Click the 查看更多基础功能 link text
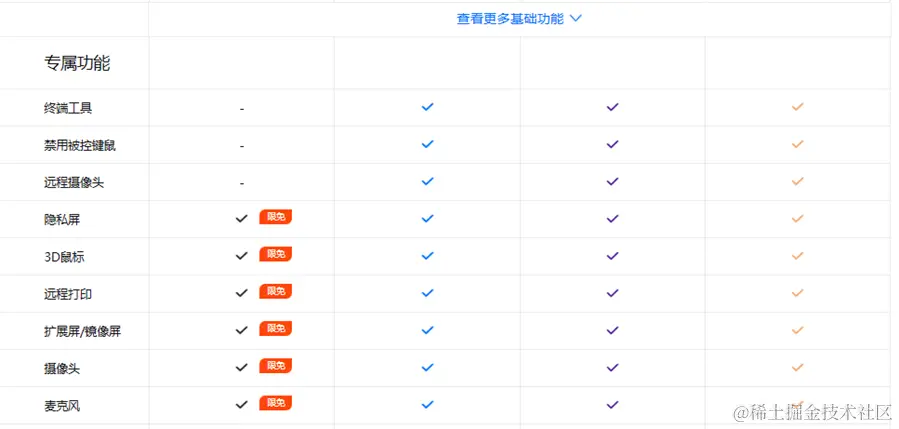The height and width of the screenshot is (429, 899). (510, 19)
